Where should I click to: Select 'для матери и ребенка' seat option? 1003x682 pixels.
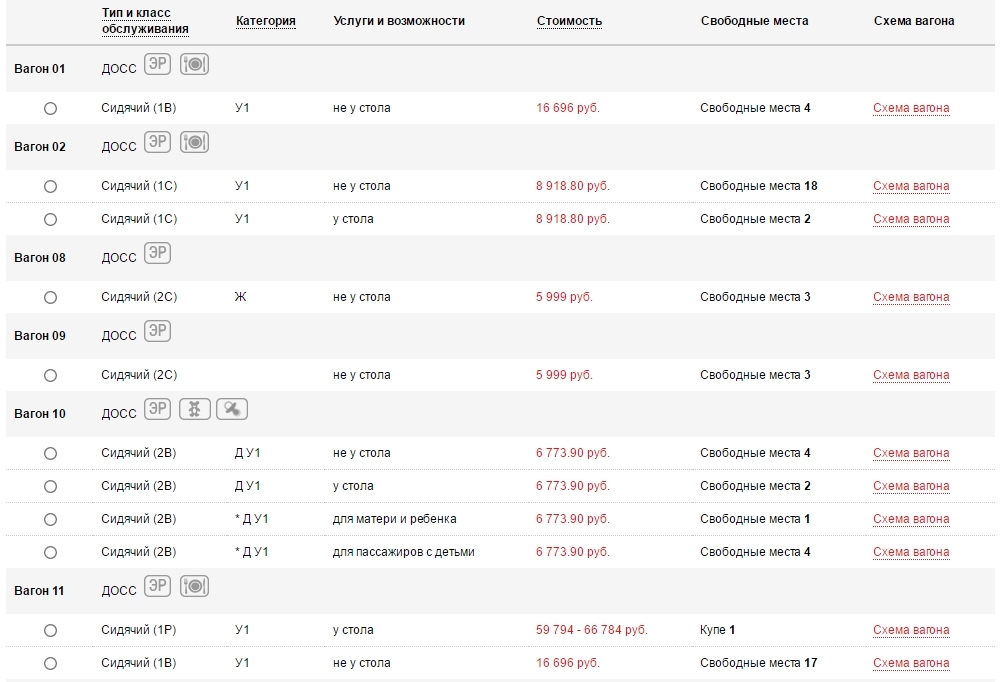(x=51, y=519)
